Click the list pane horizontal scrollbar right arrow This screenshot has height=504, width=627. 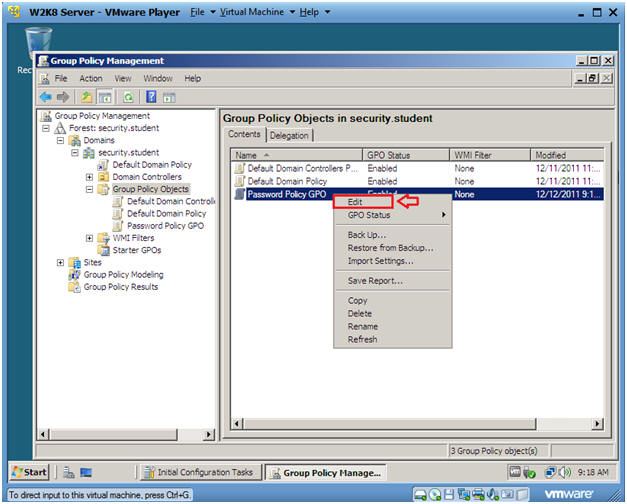[597, 424]
